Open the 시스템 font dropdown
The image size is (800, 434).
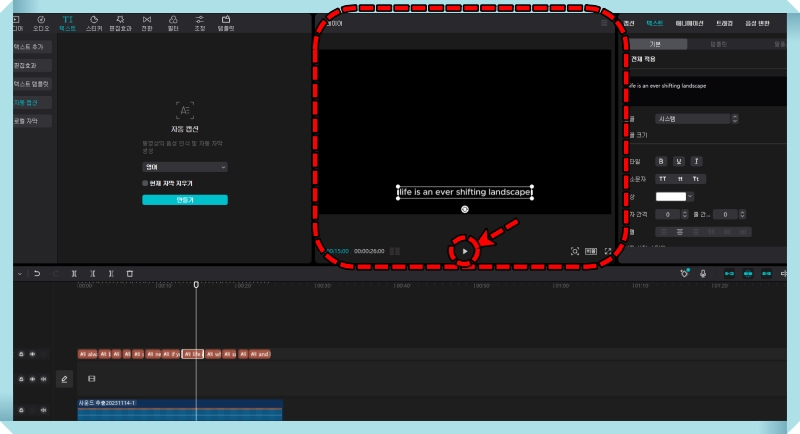coord(693,119)
